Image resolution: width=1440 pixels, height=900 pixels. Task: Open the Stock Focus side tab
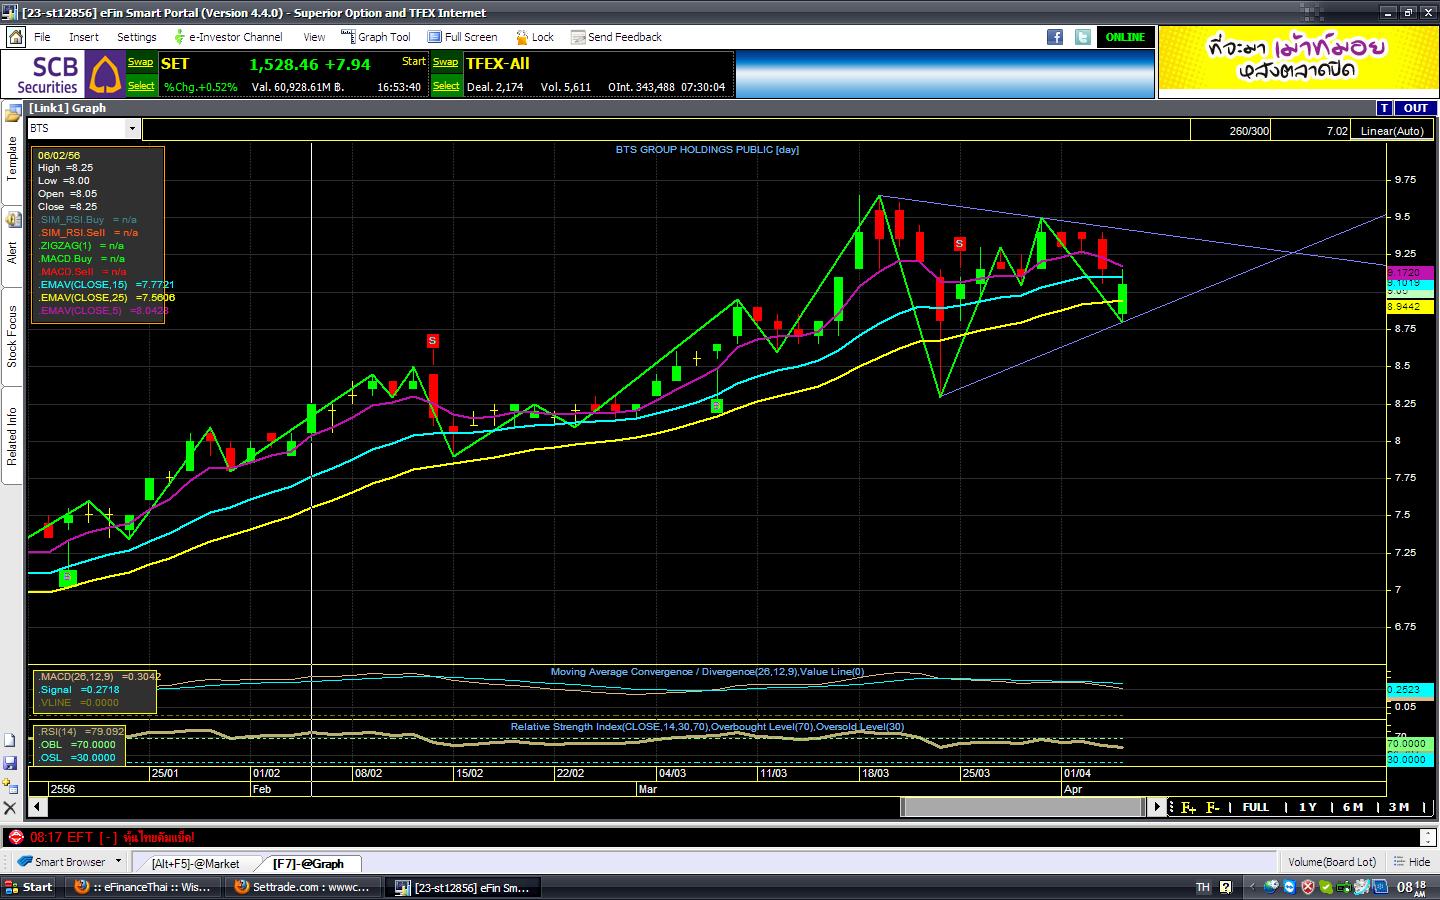tap(12, 337)
